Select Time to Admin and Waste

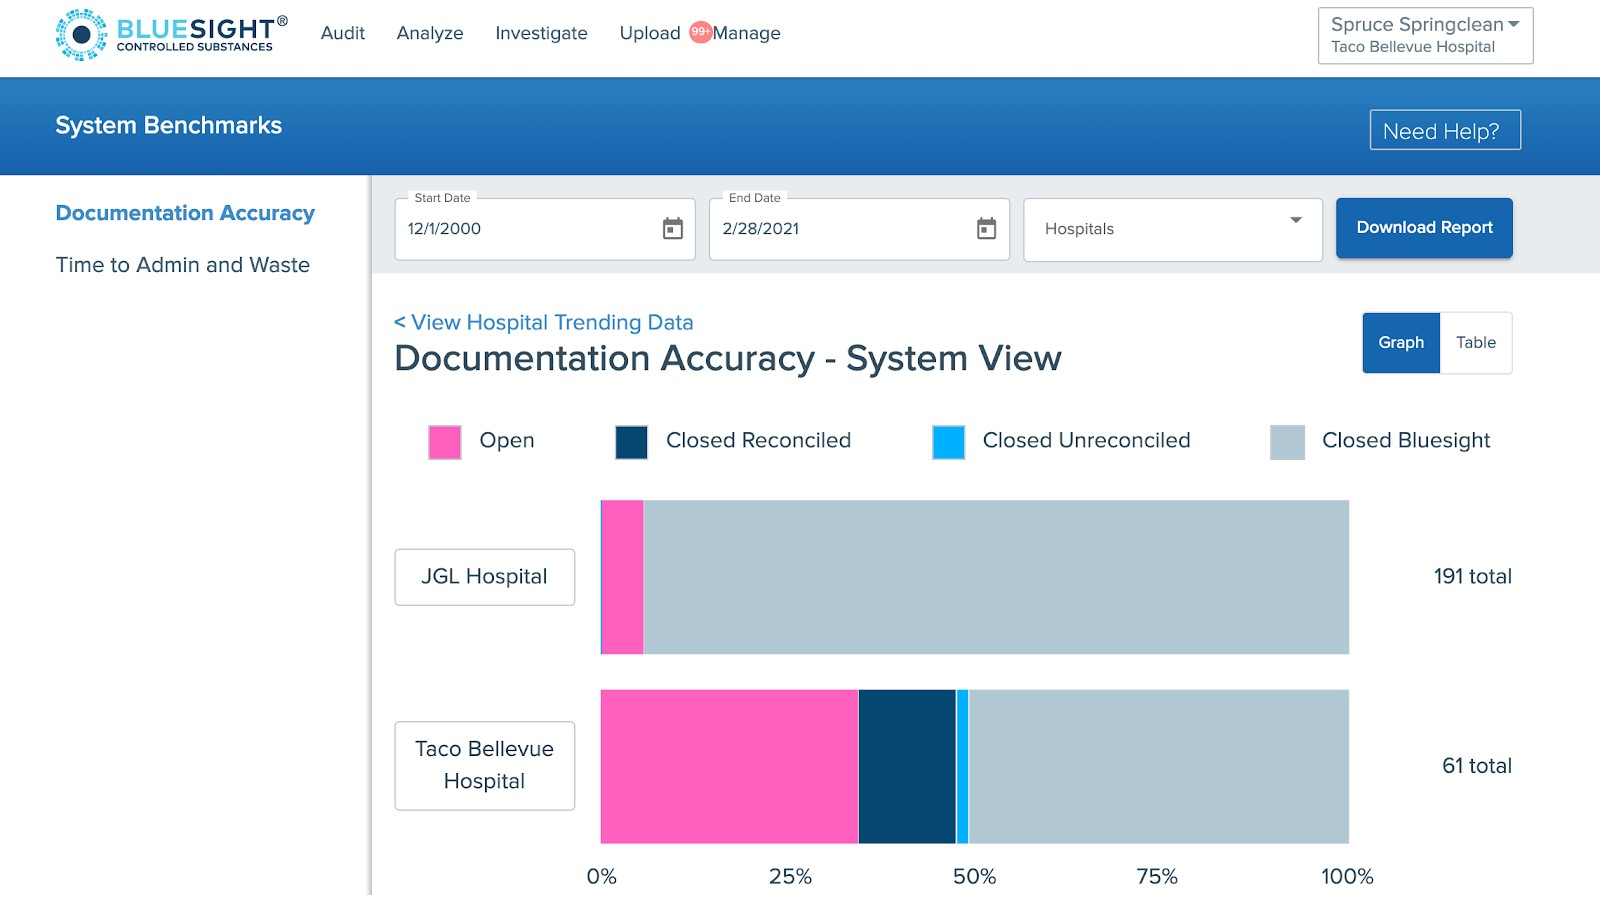(x=183, y=265)
